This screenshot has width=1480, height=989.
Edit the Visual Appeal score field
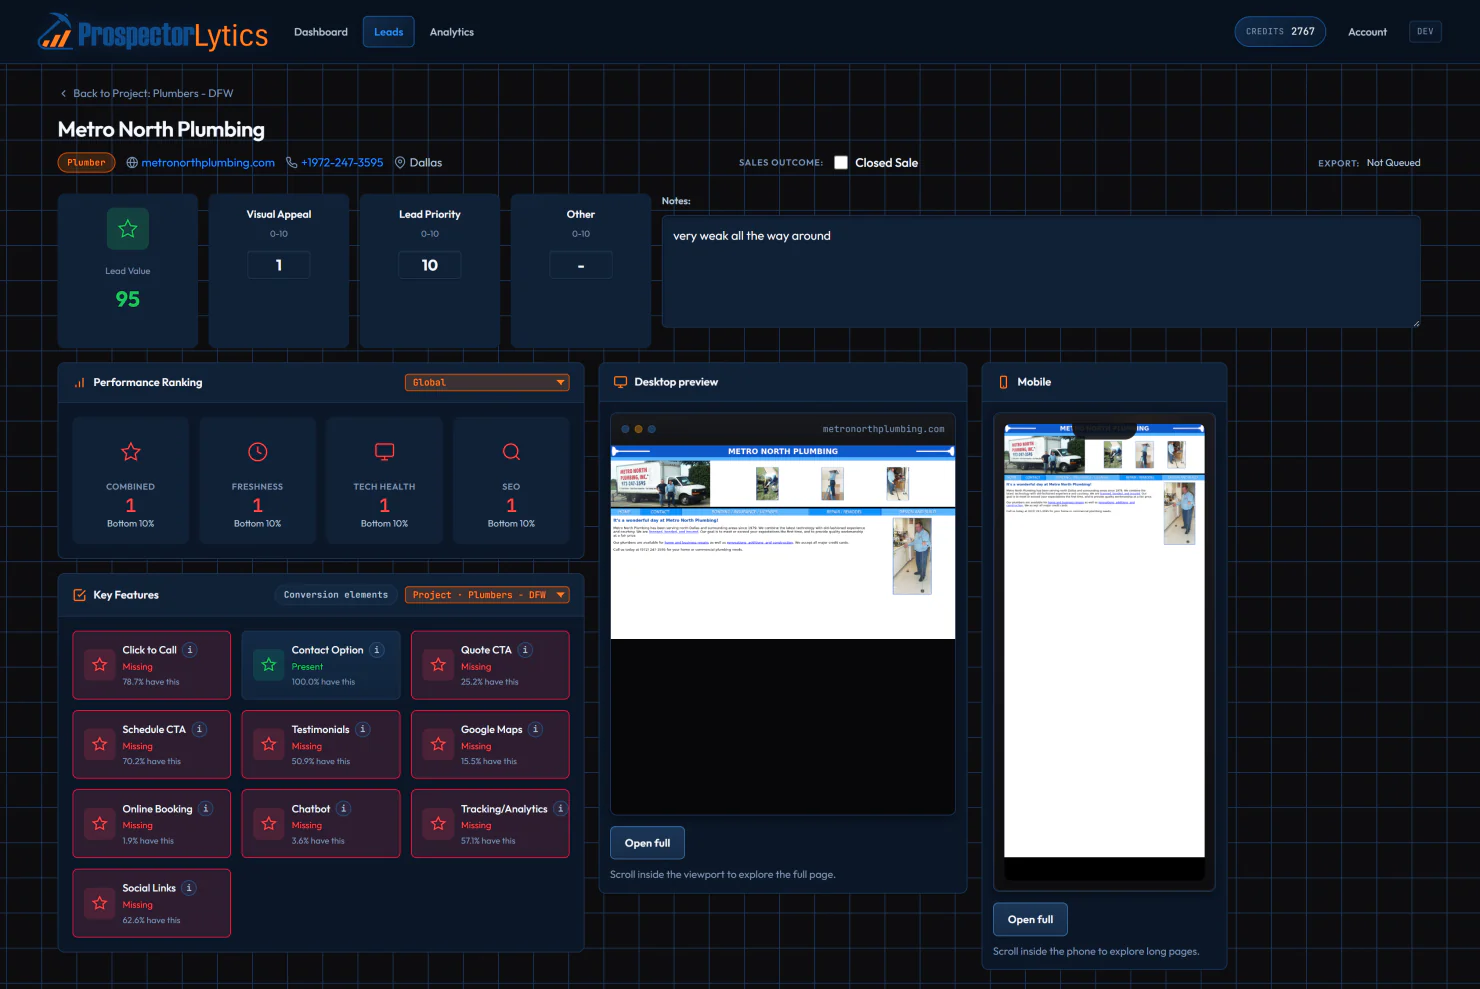pos(279,265)
